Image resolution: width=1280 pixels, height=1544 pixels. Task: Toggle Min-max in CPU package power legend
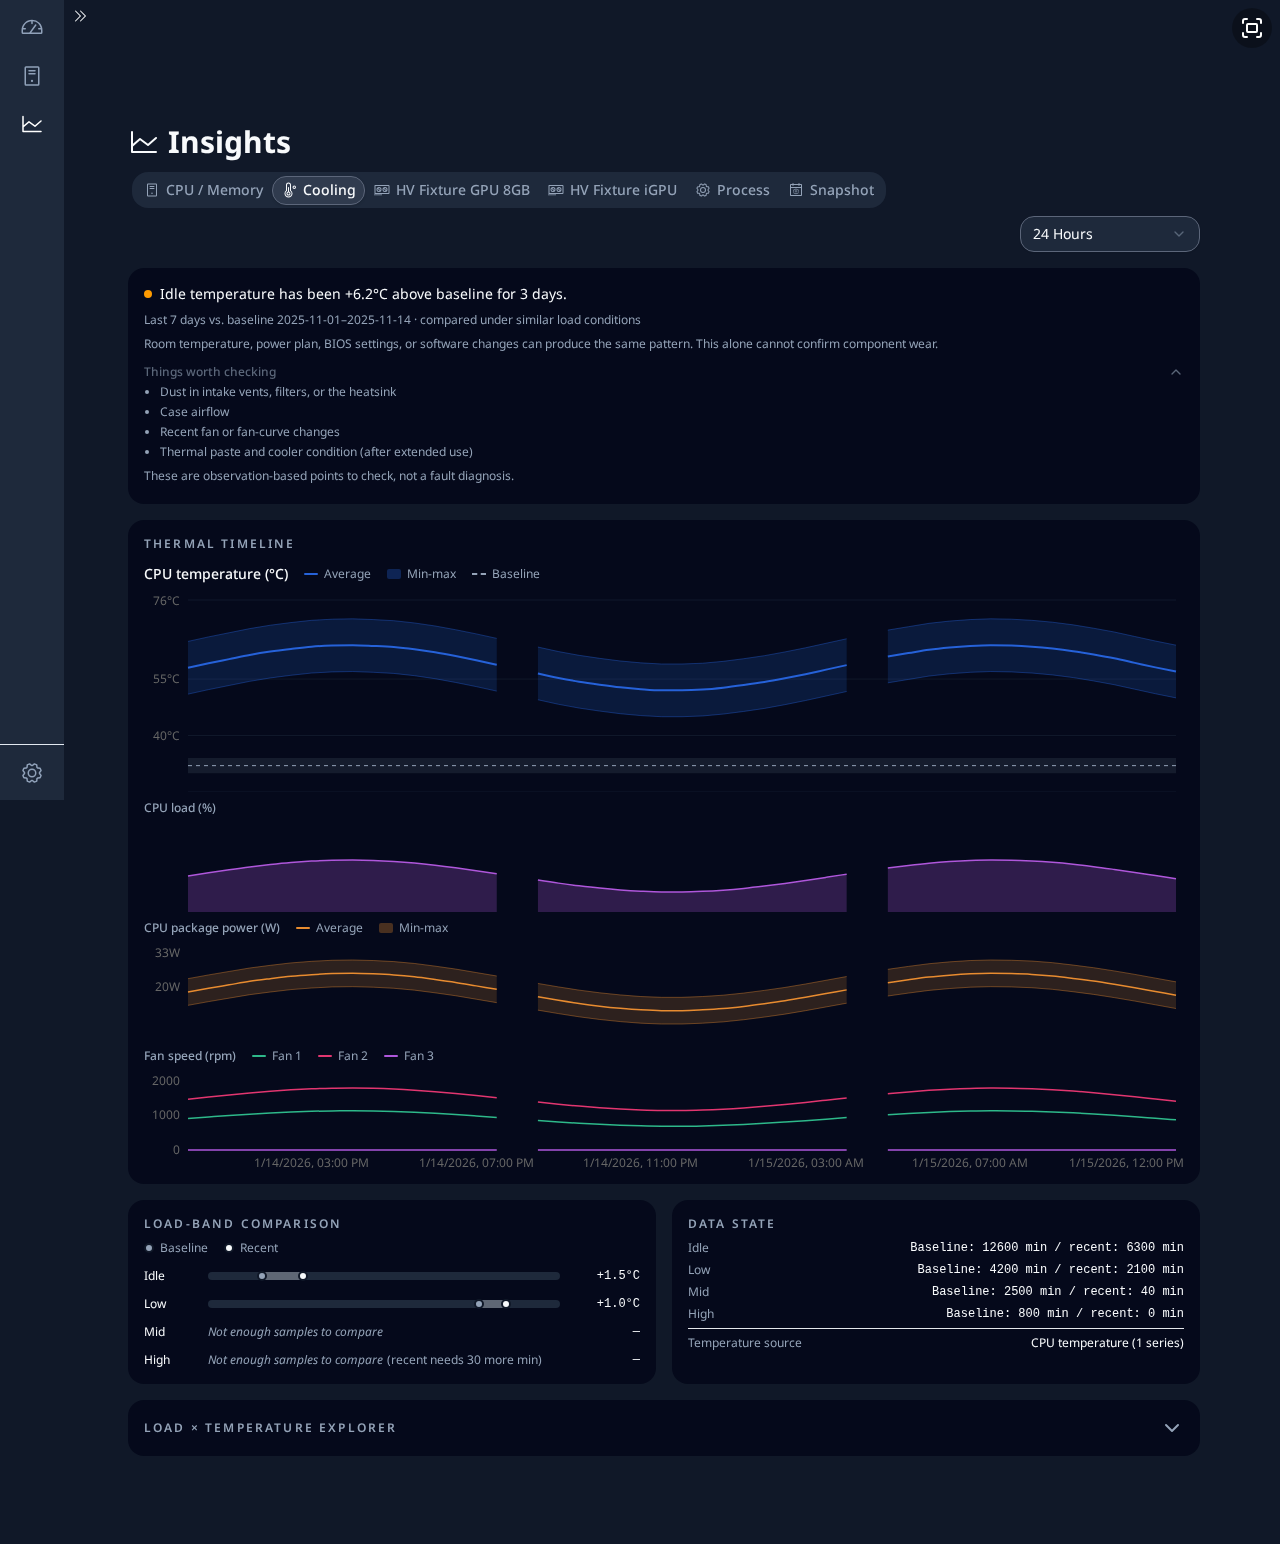pos(413,928)
